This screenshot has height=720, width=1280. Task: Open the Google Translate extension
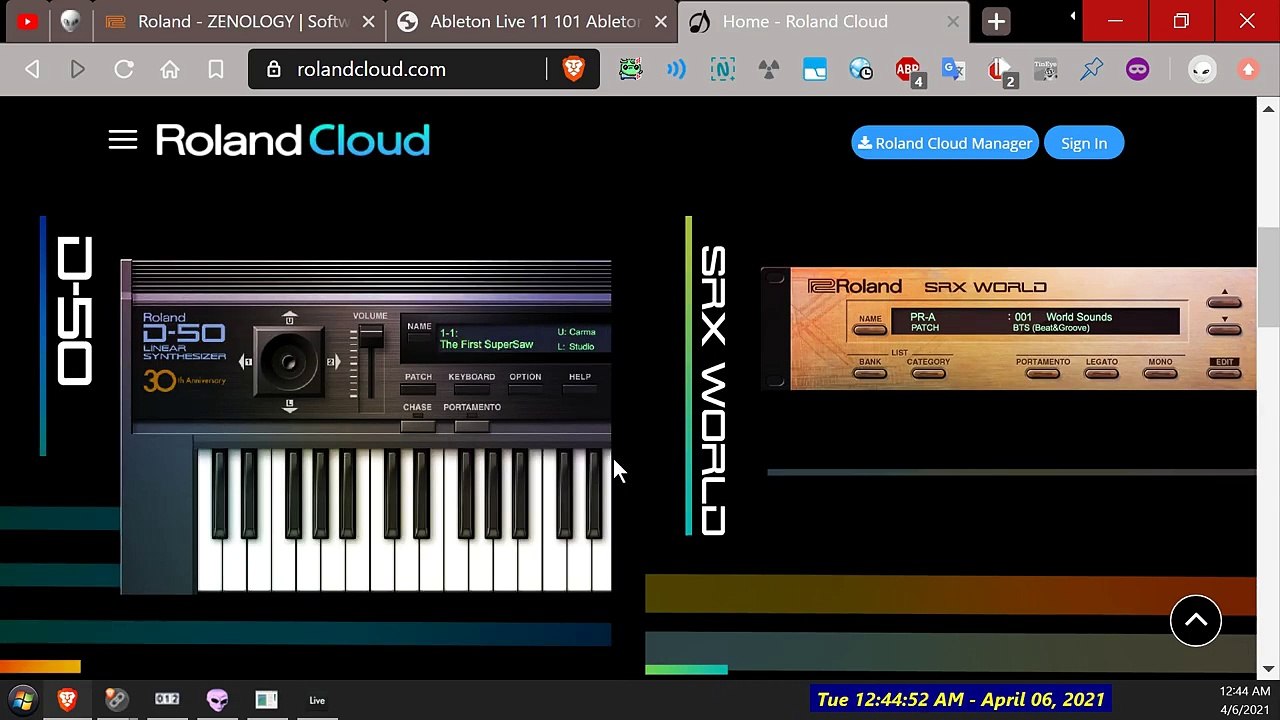click(x=953, y=69)
